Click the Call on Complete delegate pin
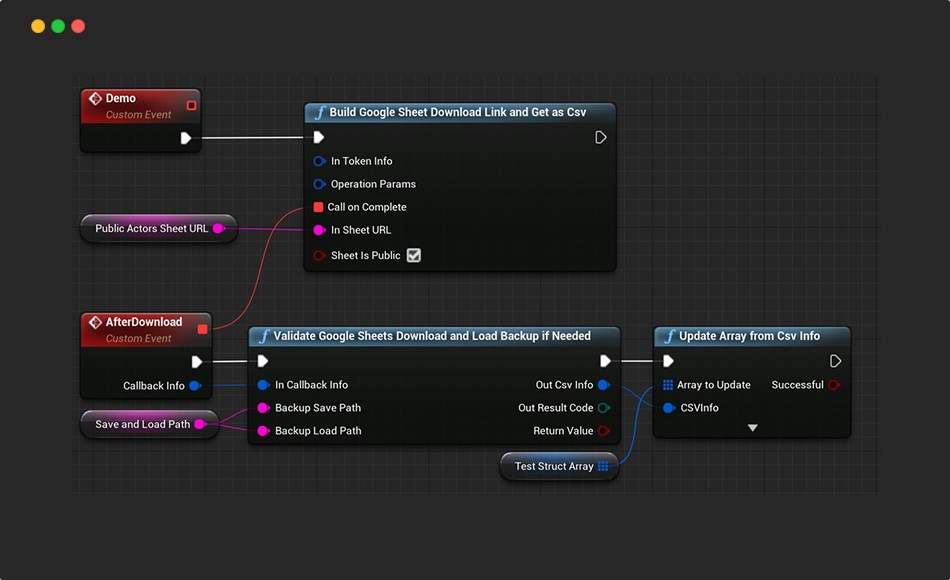This screenshot has width=950, height=580. click(318, 207)
